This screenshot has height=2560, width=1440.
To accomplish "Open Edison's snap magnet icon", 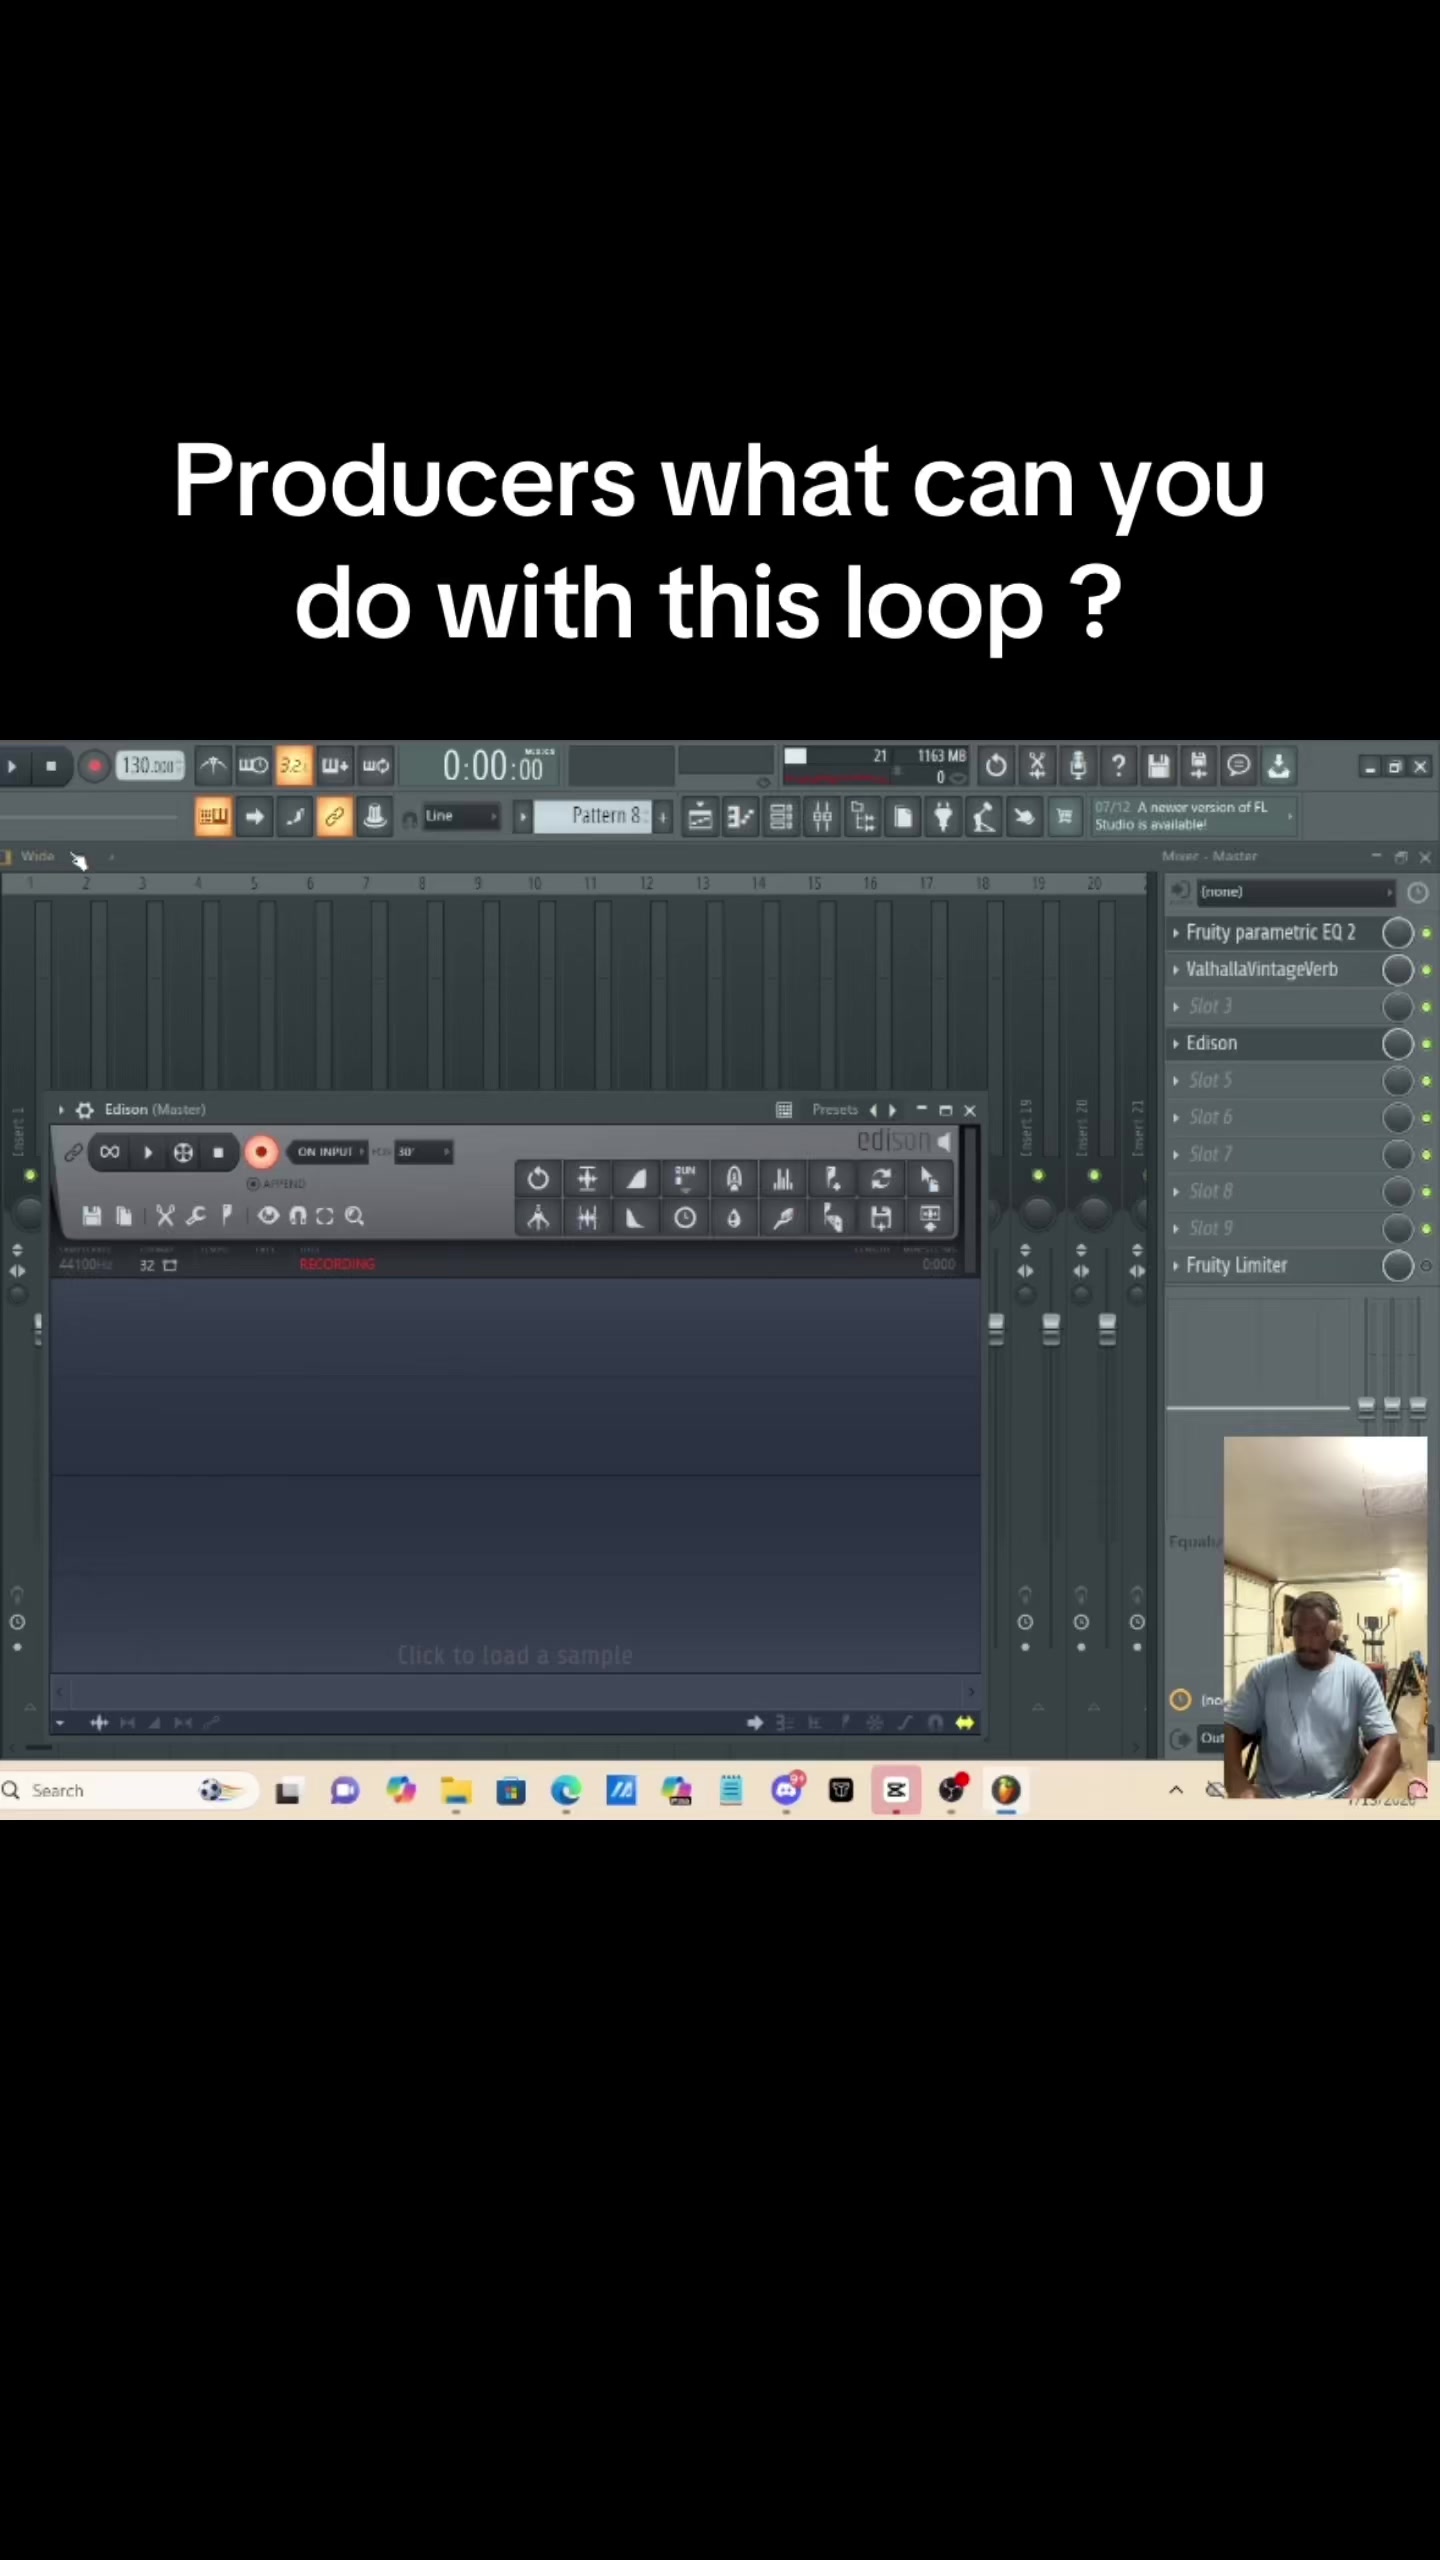I will tap(297, 1216).
